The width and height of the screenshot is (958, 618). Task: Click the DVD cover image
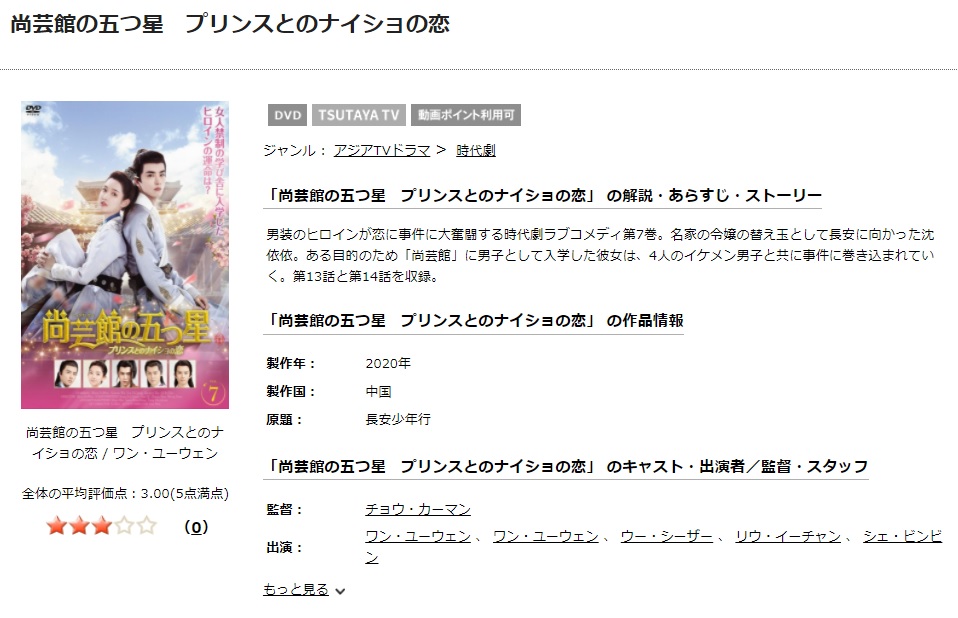tap(125, 255)
